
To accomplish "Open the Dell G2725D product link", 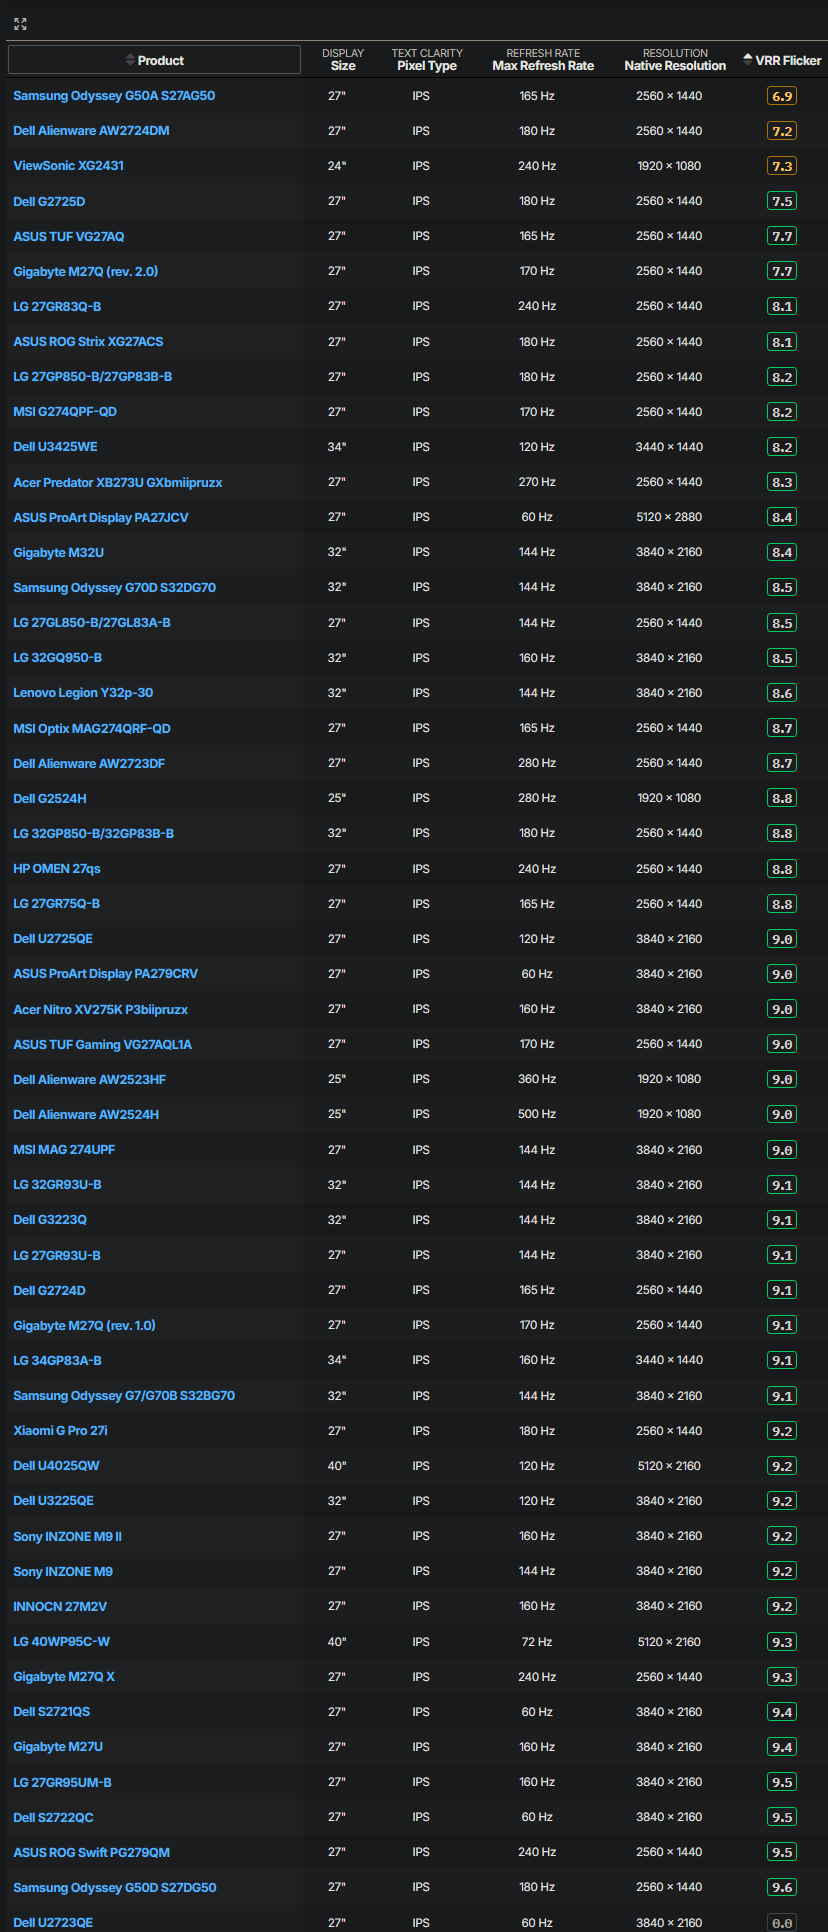I will pyautogui.click(x=49, y=201).
